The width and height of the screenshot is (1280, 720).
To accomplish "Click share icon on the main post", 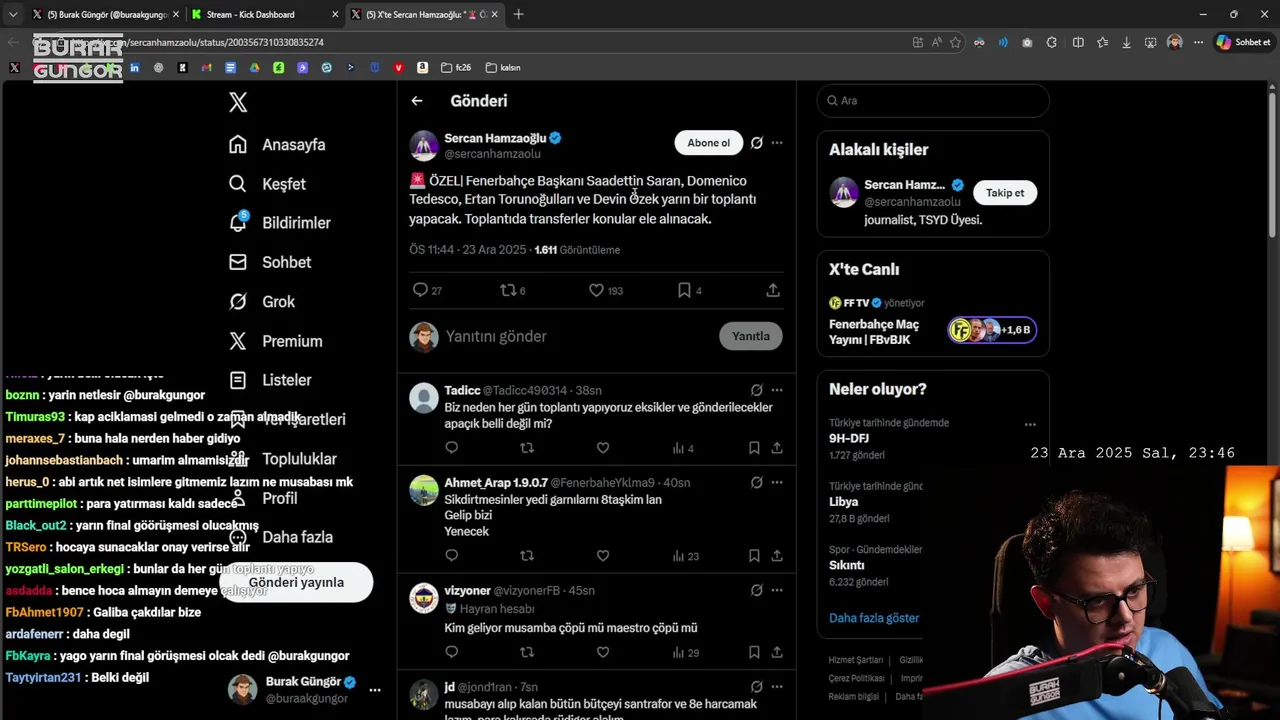I will pyautogui.click(x=773, y=290).
